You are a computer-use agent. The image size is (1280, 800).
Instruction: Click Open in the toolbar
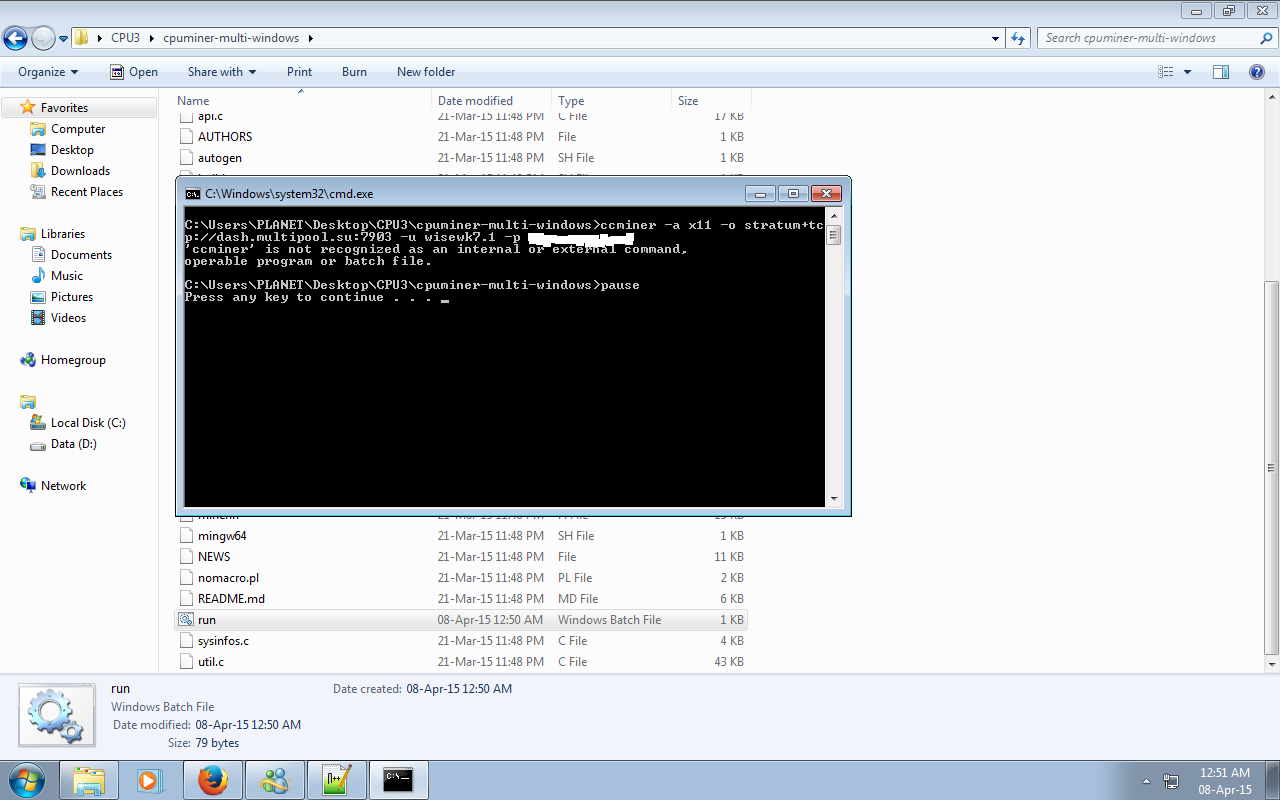coord(134,72)
